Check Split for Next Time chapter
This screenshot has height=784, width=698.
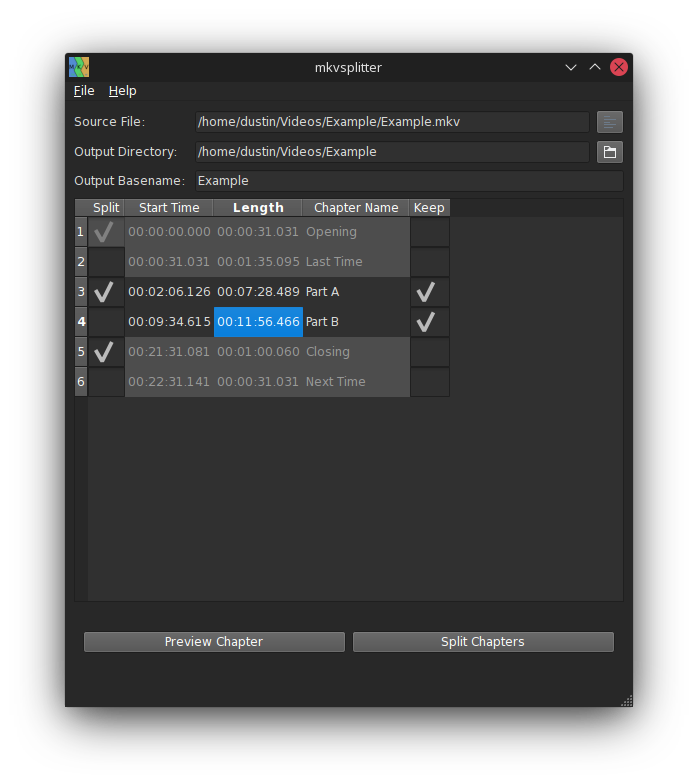pyautogui.click(x=106, y=382)
